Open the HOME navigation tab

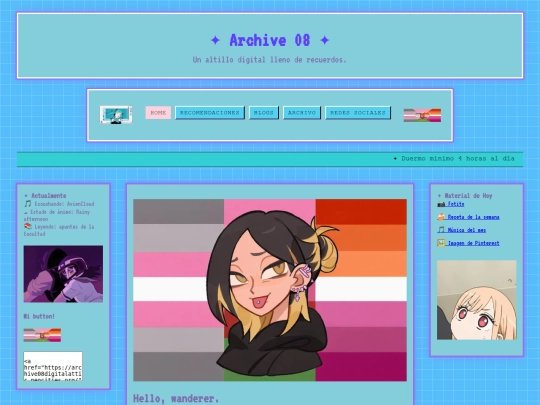pyautogui.click(x=158, y=113)
